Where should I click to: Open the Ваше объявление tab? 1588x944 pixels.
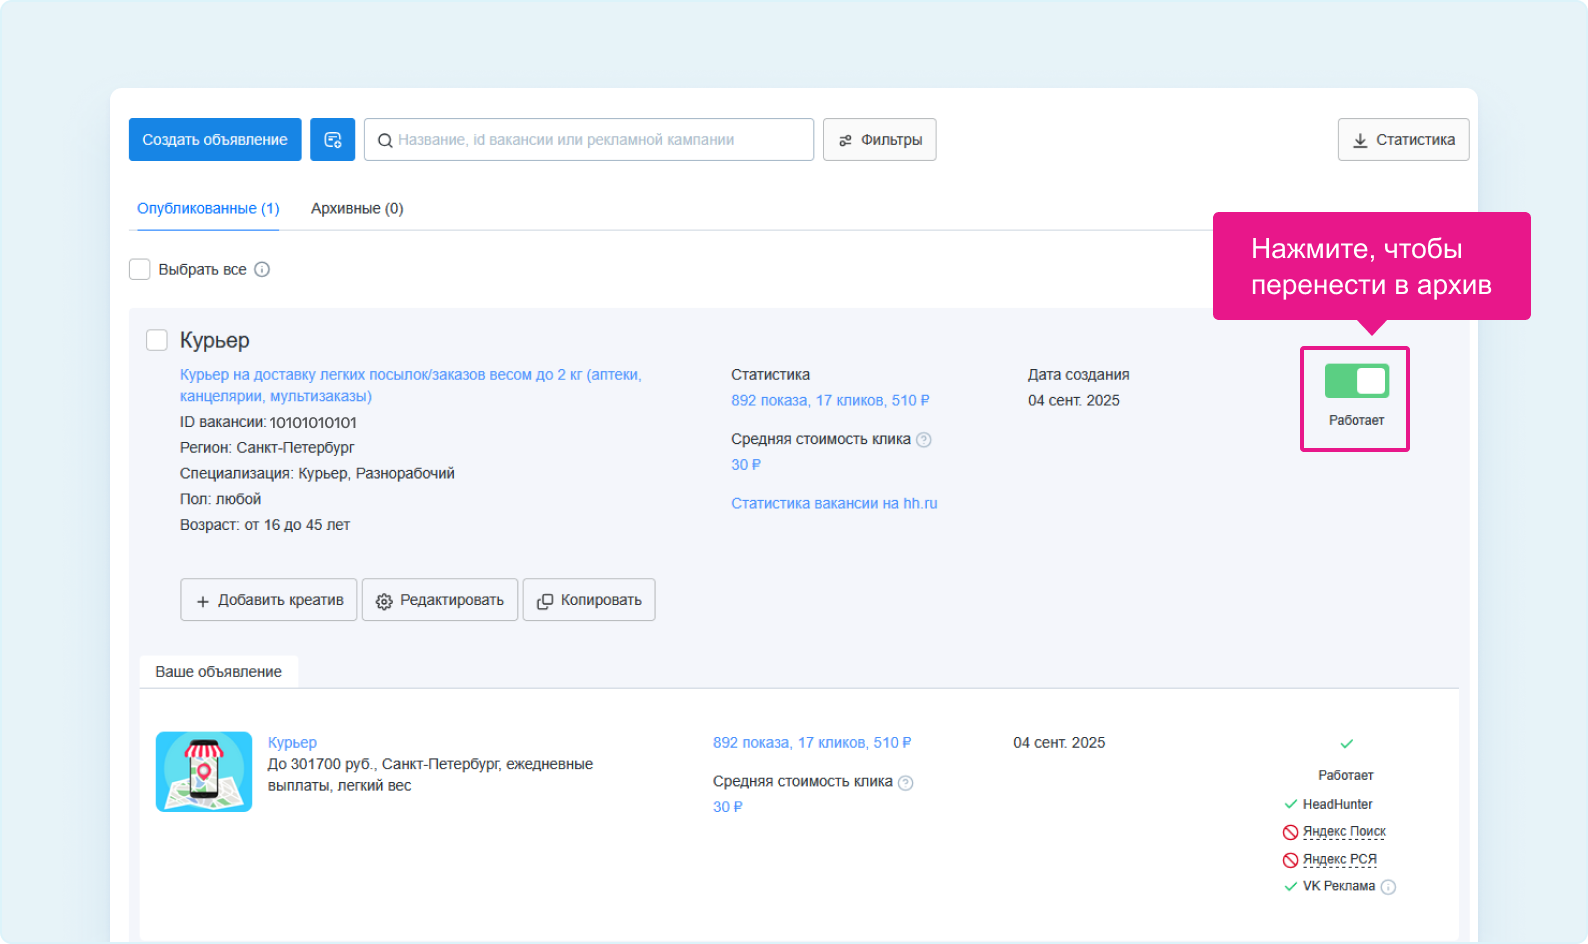click(218, 672)
